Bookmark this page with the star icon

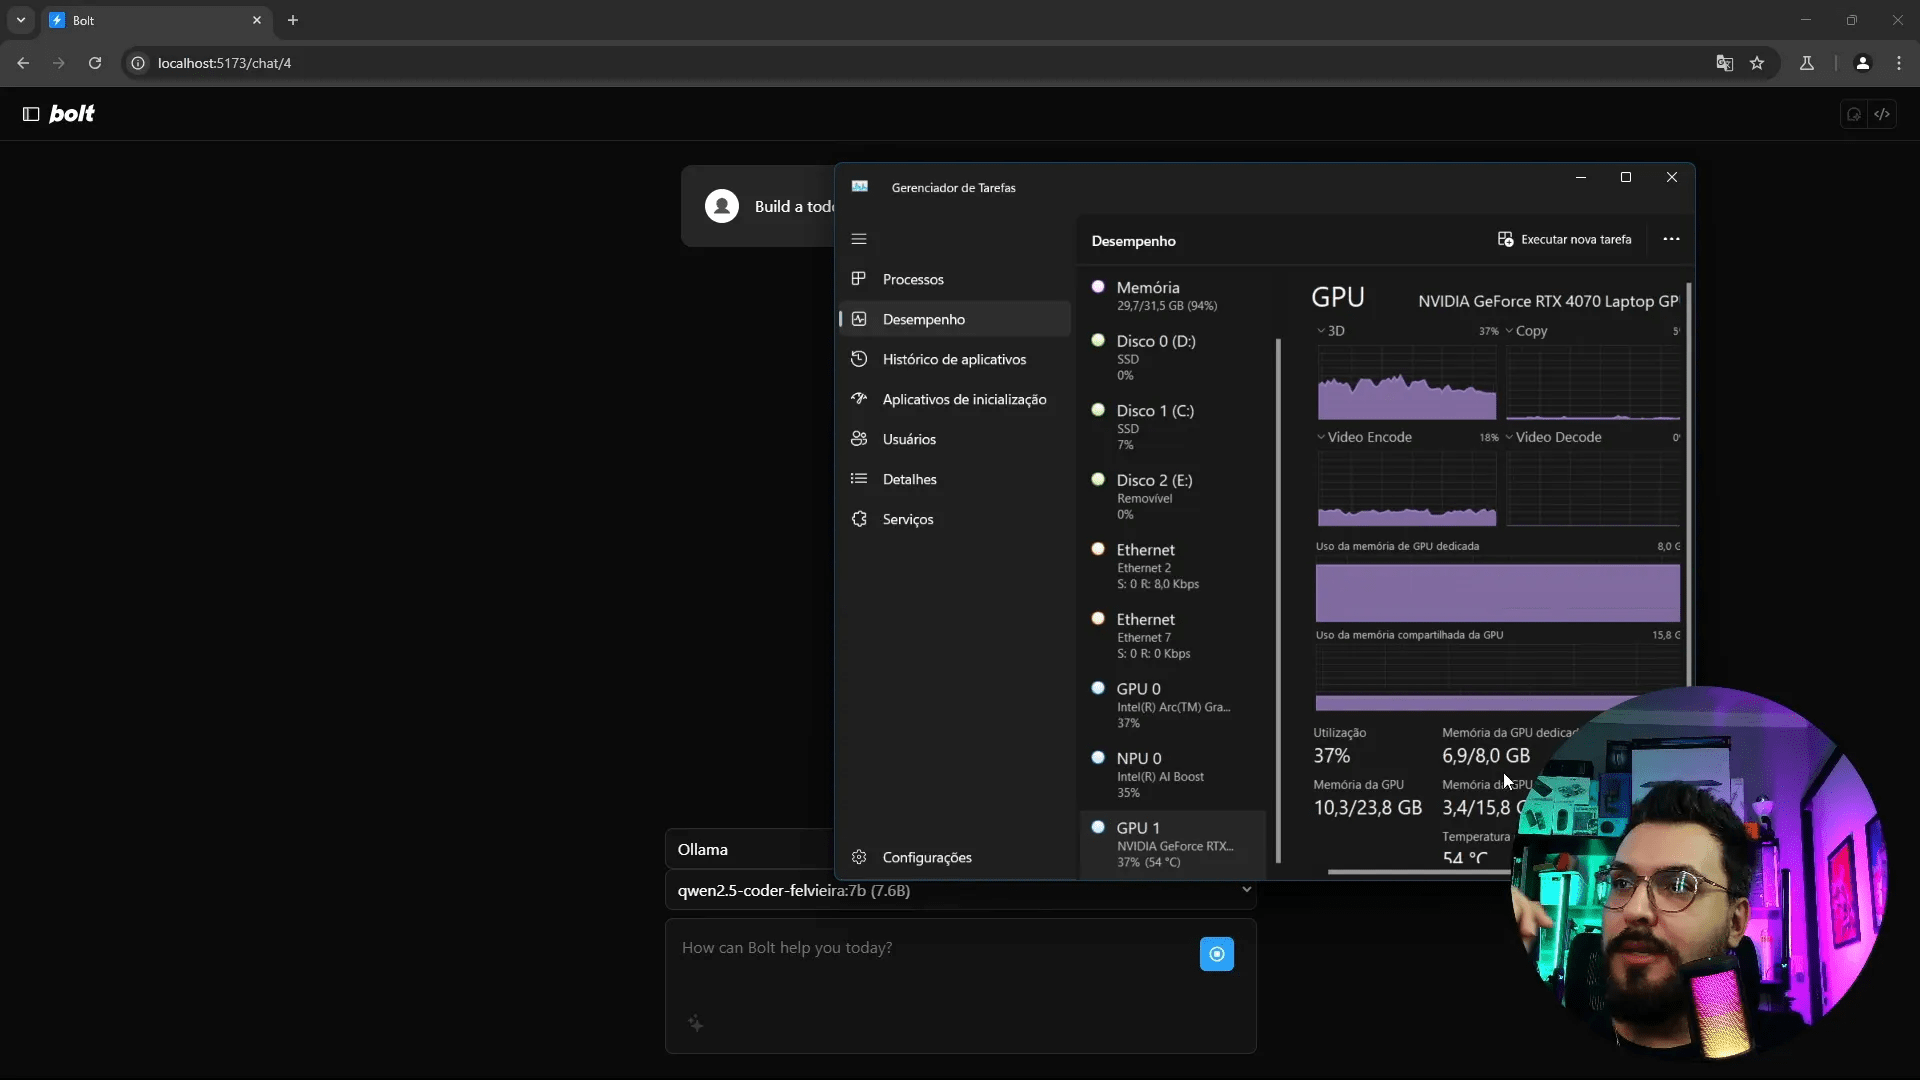click(1757, 63)
